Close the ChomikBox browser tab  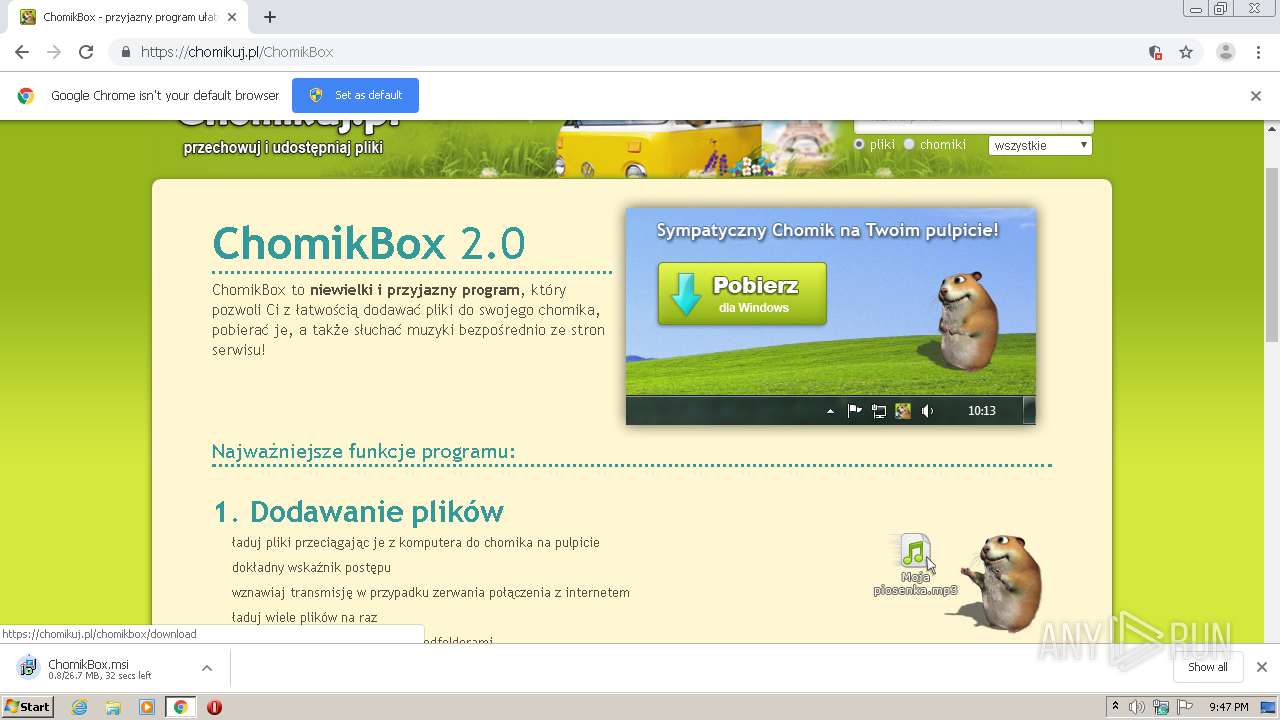coord(233,17)
